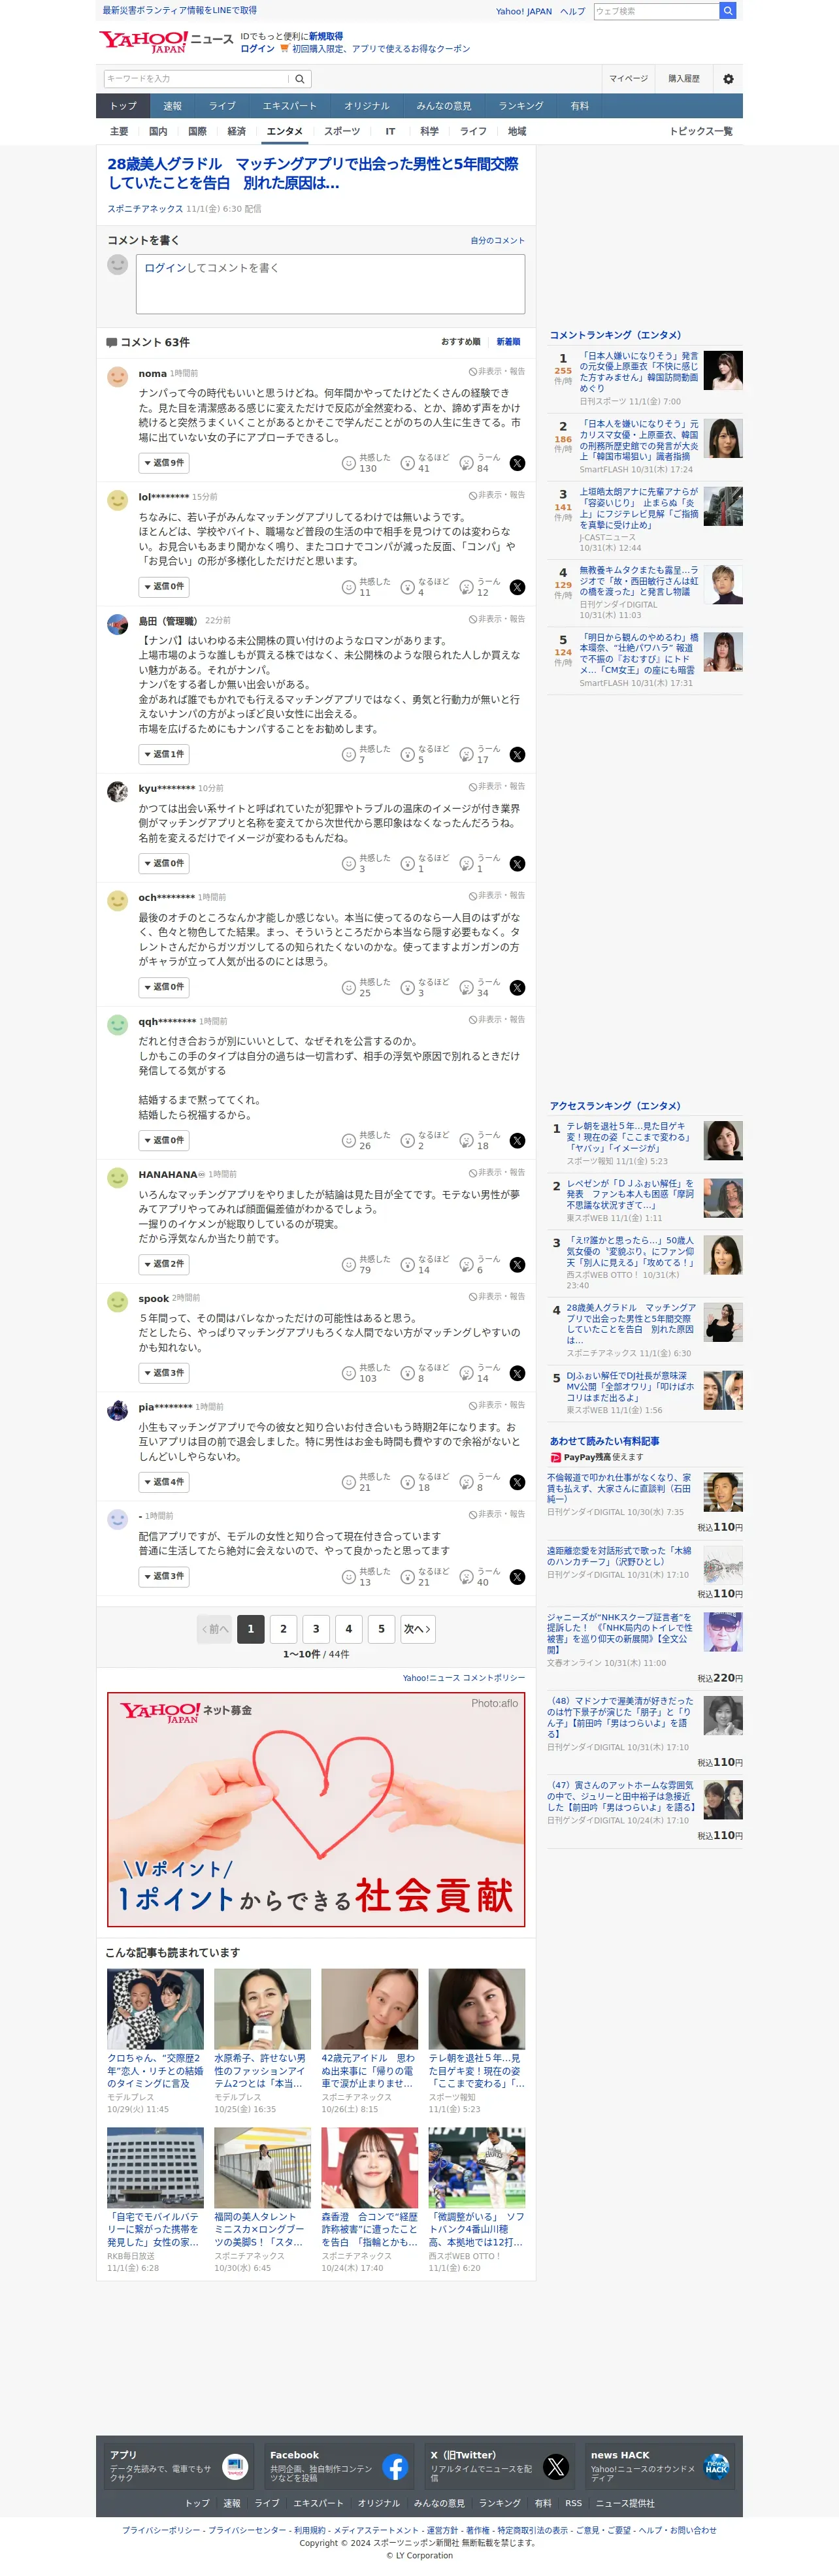This screenshot has height=2576, width=839.
Task: Select the スポーツ category tab
Action: point(342,132)
